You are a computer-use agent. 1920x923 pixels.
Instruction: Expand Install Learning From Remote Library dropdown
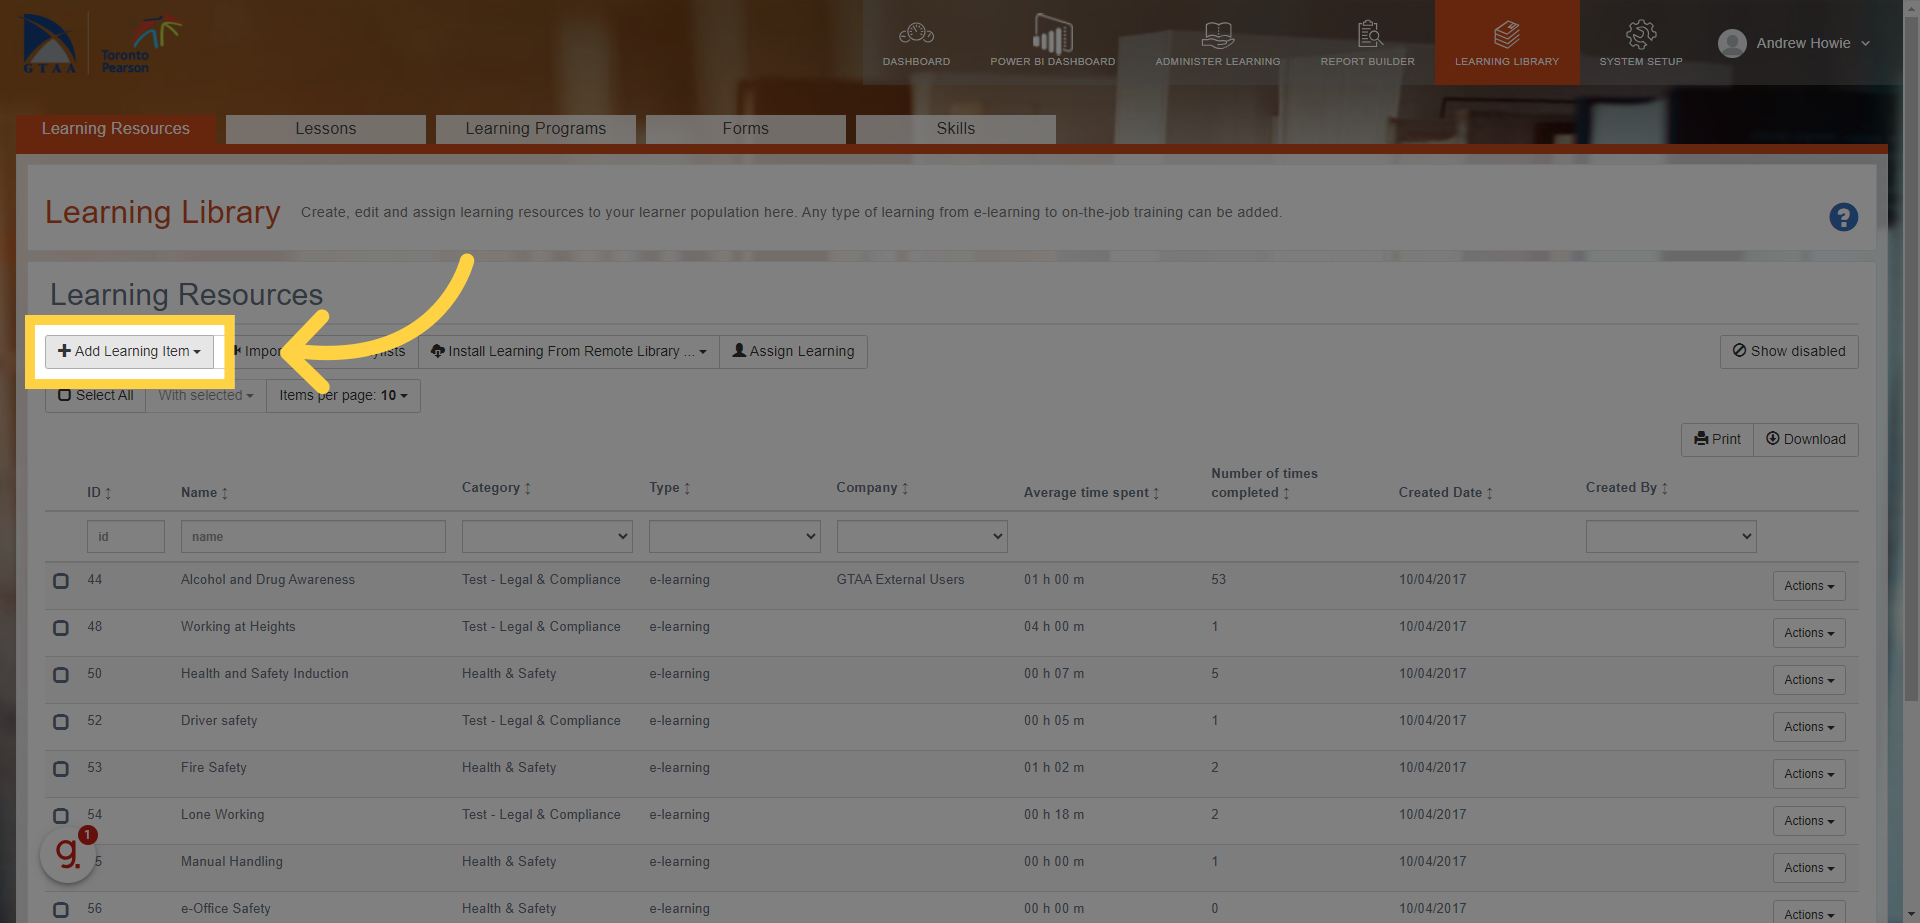tap(569, 351)
